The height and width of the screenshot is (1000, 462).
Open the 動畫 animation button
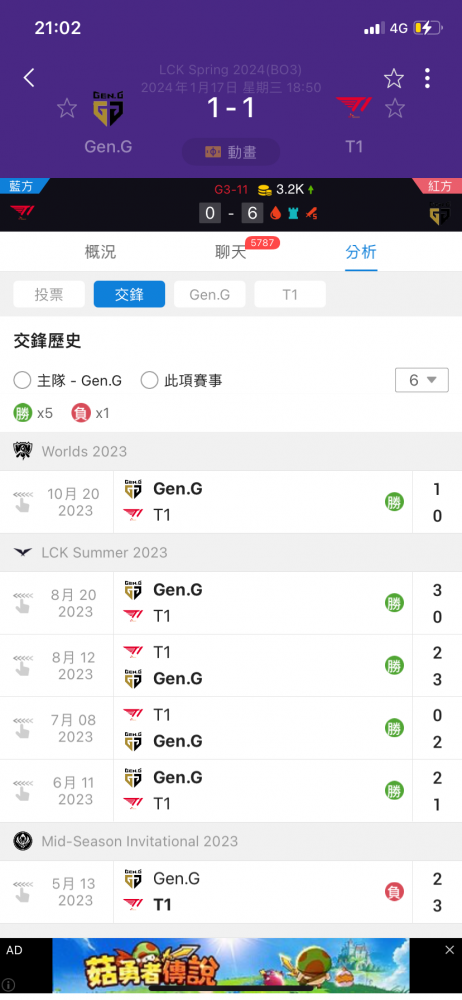[231, 152]
